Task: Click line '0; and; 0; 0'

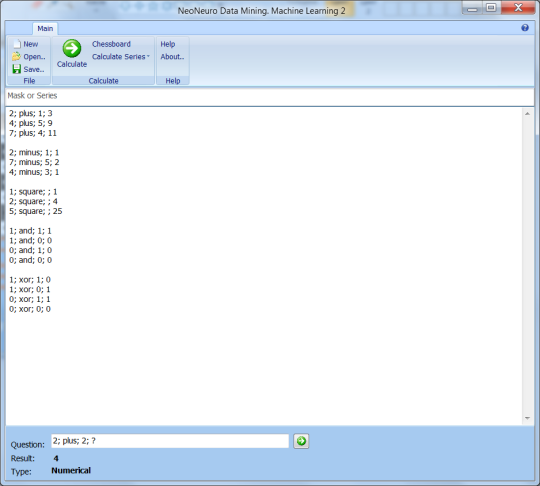Action: click(30, 260)
